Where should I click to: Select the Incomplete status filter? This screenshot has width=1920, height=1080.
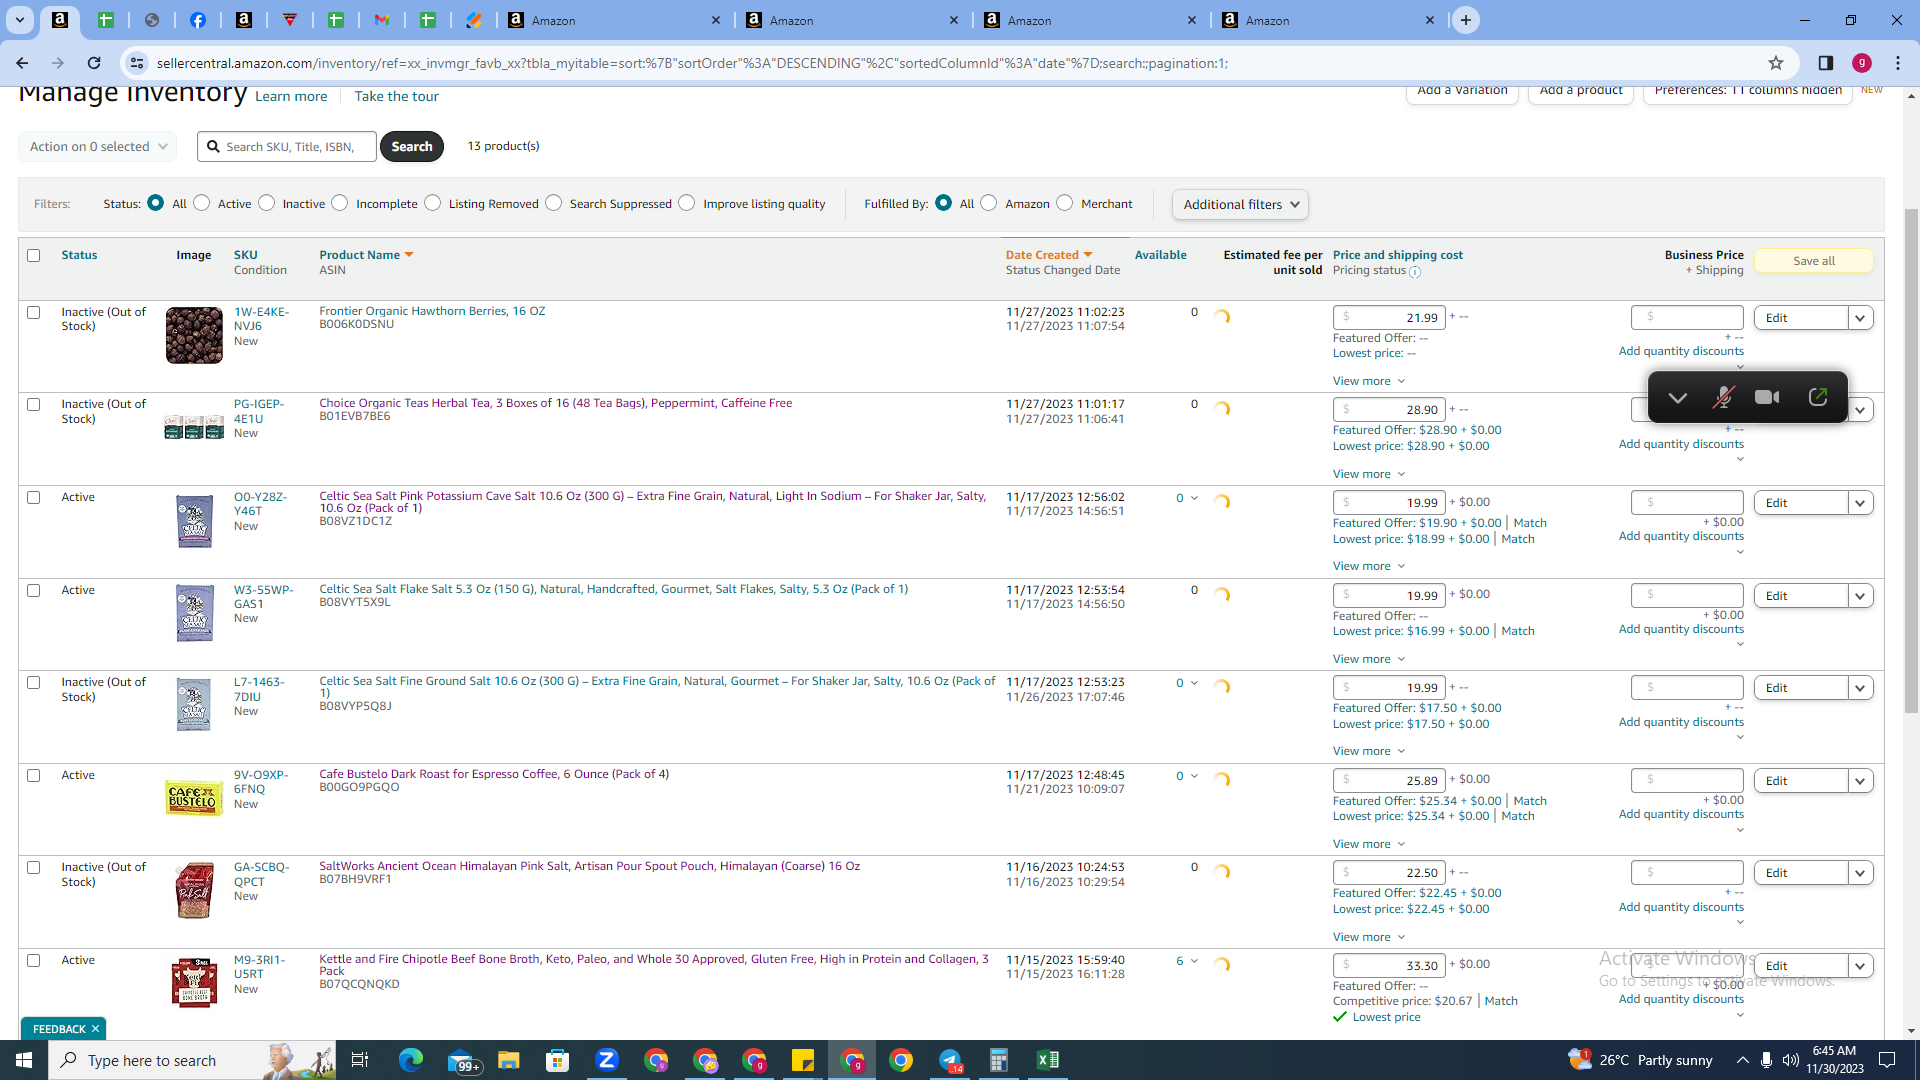tap(340, 203)
